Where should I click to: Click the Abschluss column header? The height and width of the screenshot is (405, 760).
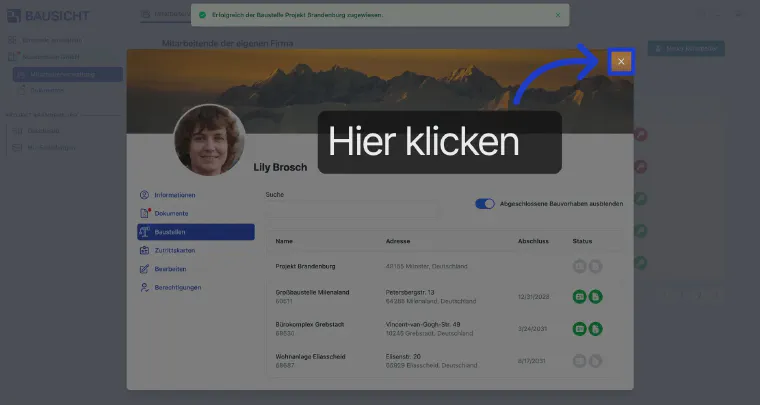click(533, 241)
